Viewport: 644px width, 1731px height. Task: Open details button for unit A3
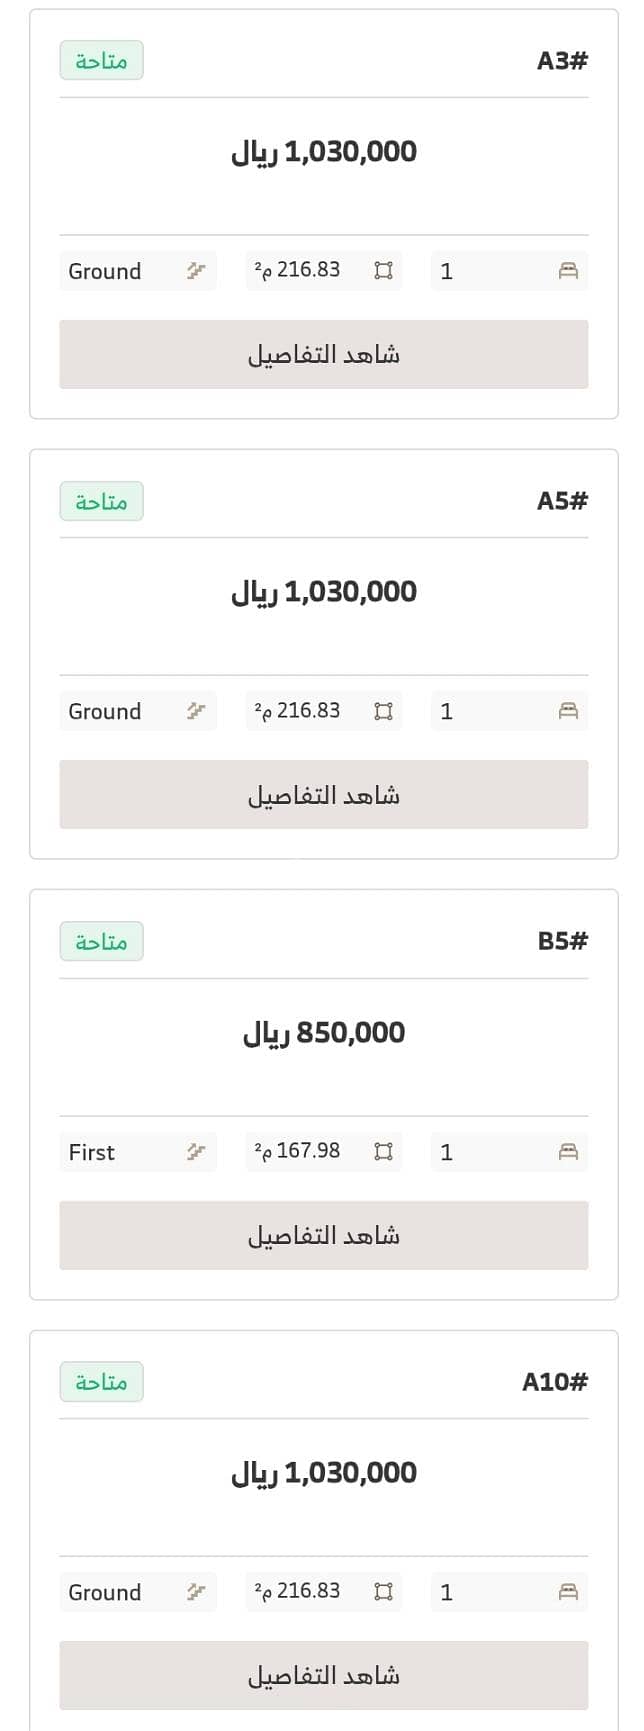(x=324, y=354)
